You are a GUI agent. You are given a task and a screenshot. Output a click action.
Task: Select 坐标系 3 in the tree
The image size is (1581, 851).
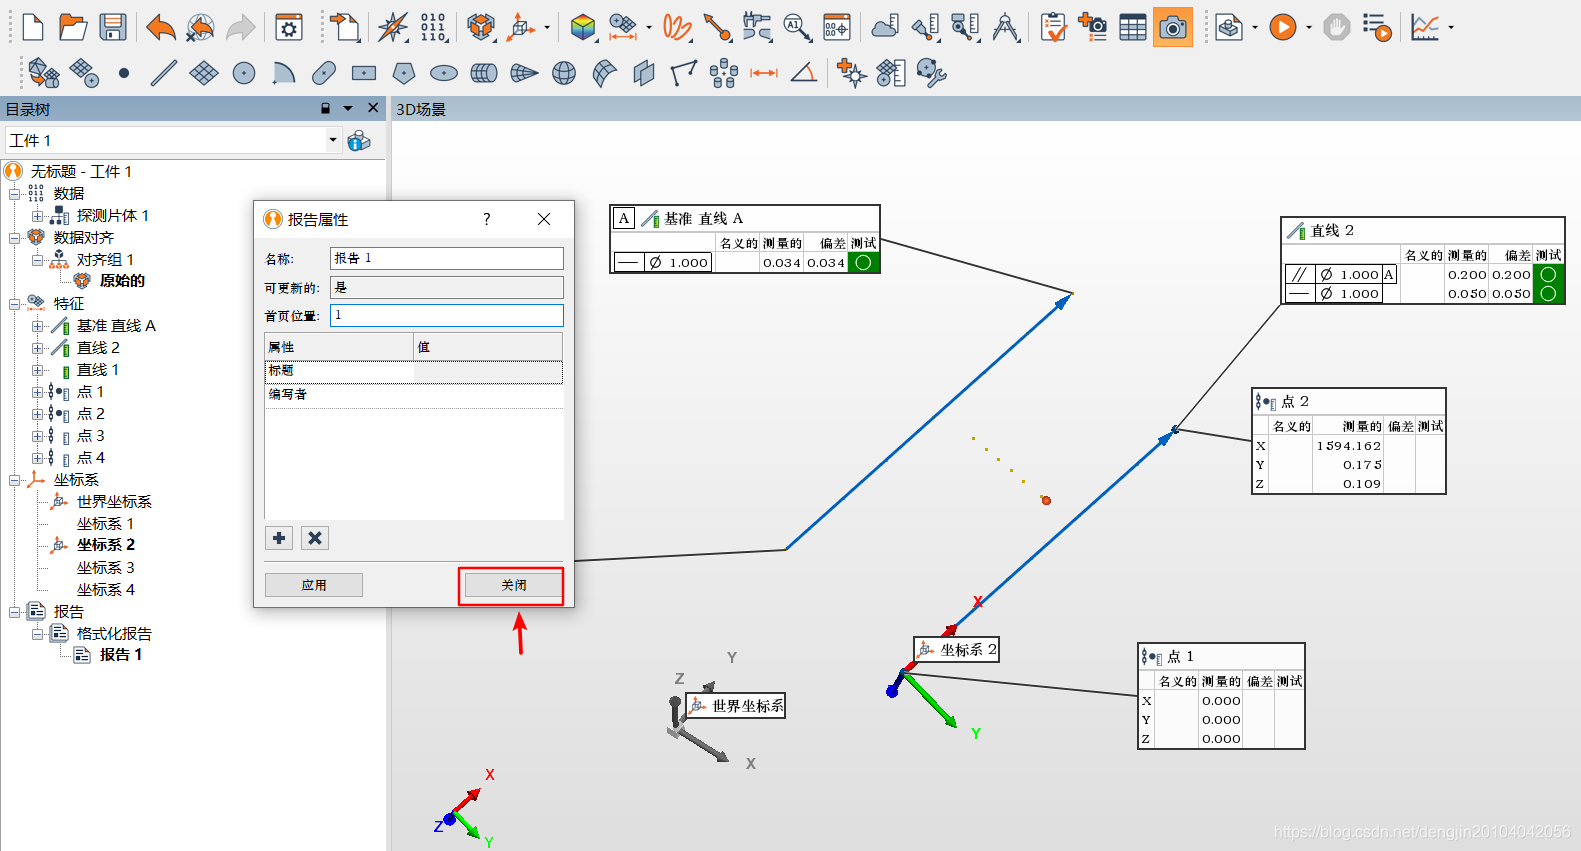point(105,567)
